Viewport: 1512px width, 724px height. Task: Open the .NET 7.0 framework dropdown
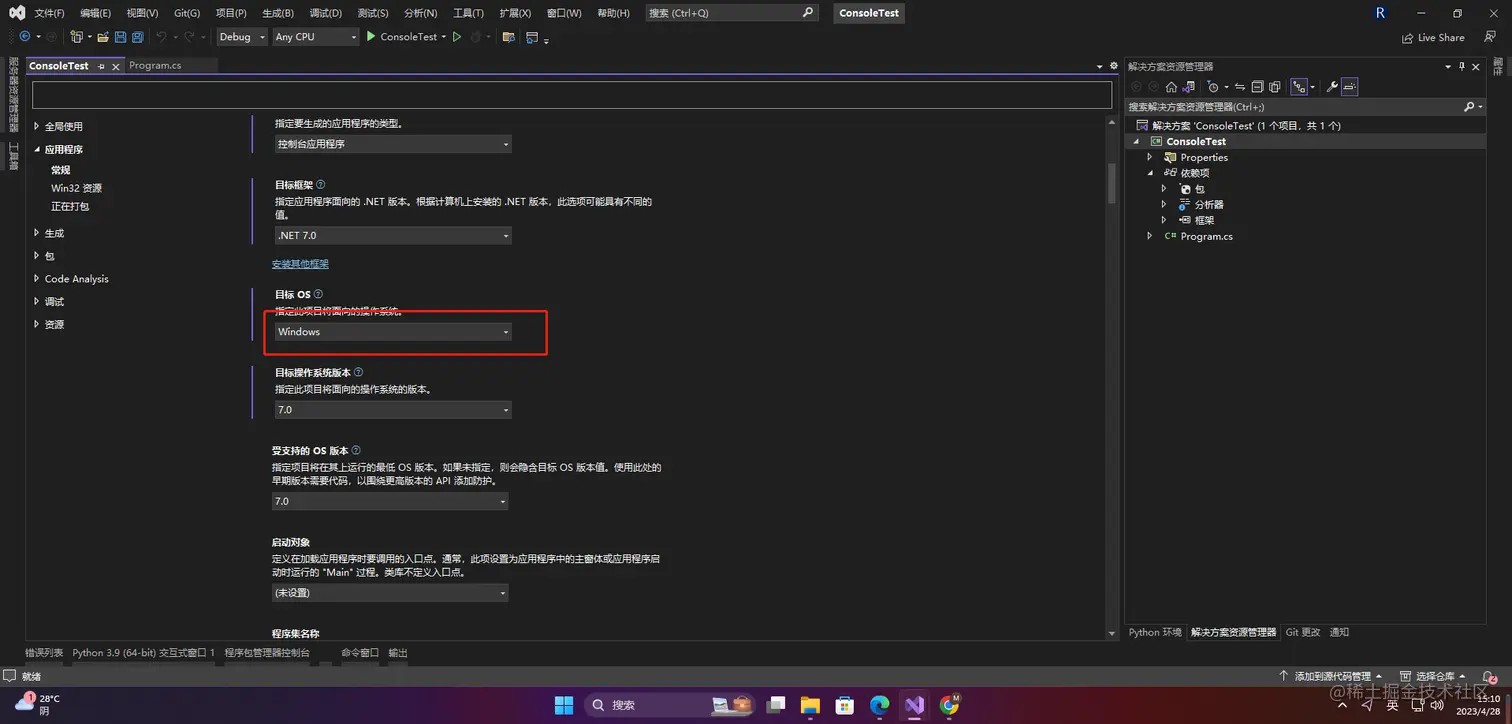click(392, 235)
